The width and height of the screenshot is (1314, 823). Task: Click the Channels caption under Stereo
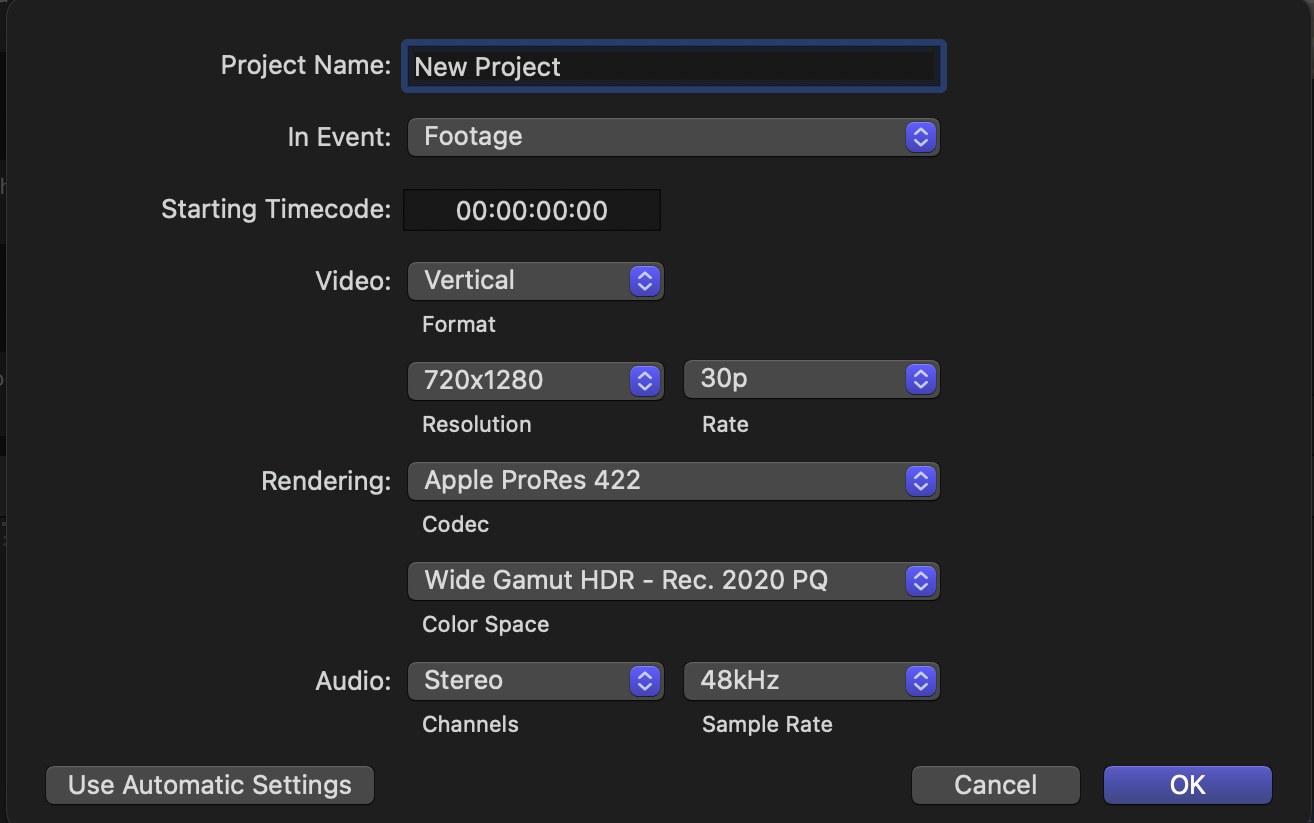[x=471, y=725]
